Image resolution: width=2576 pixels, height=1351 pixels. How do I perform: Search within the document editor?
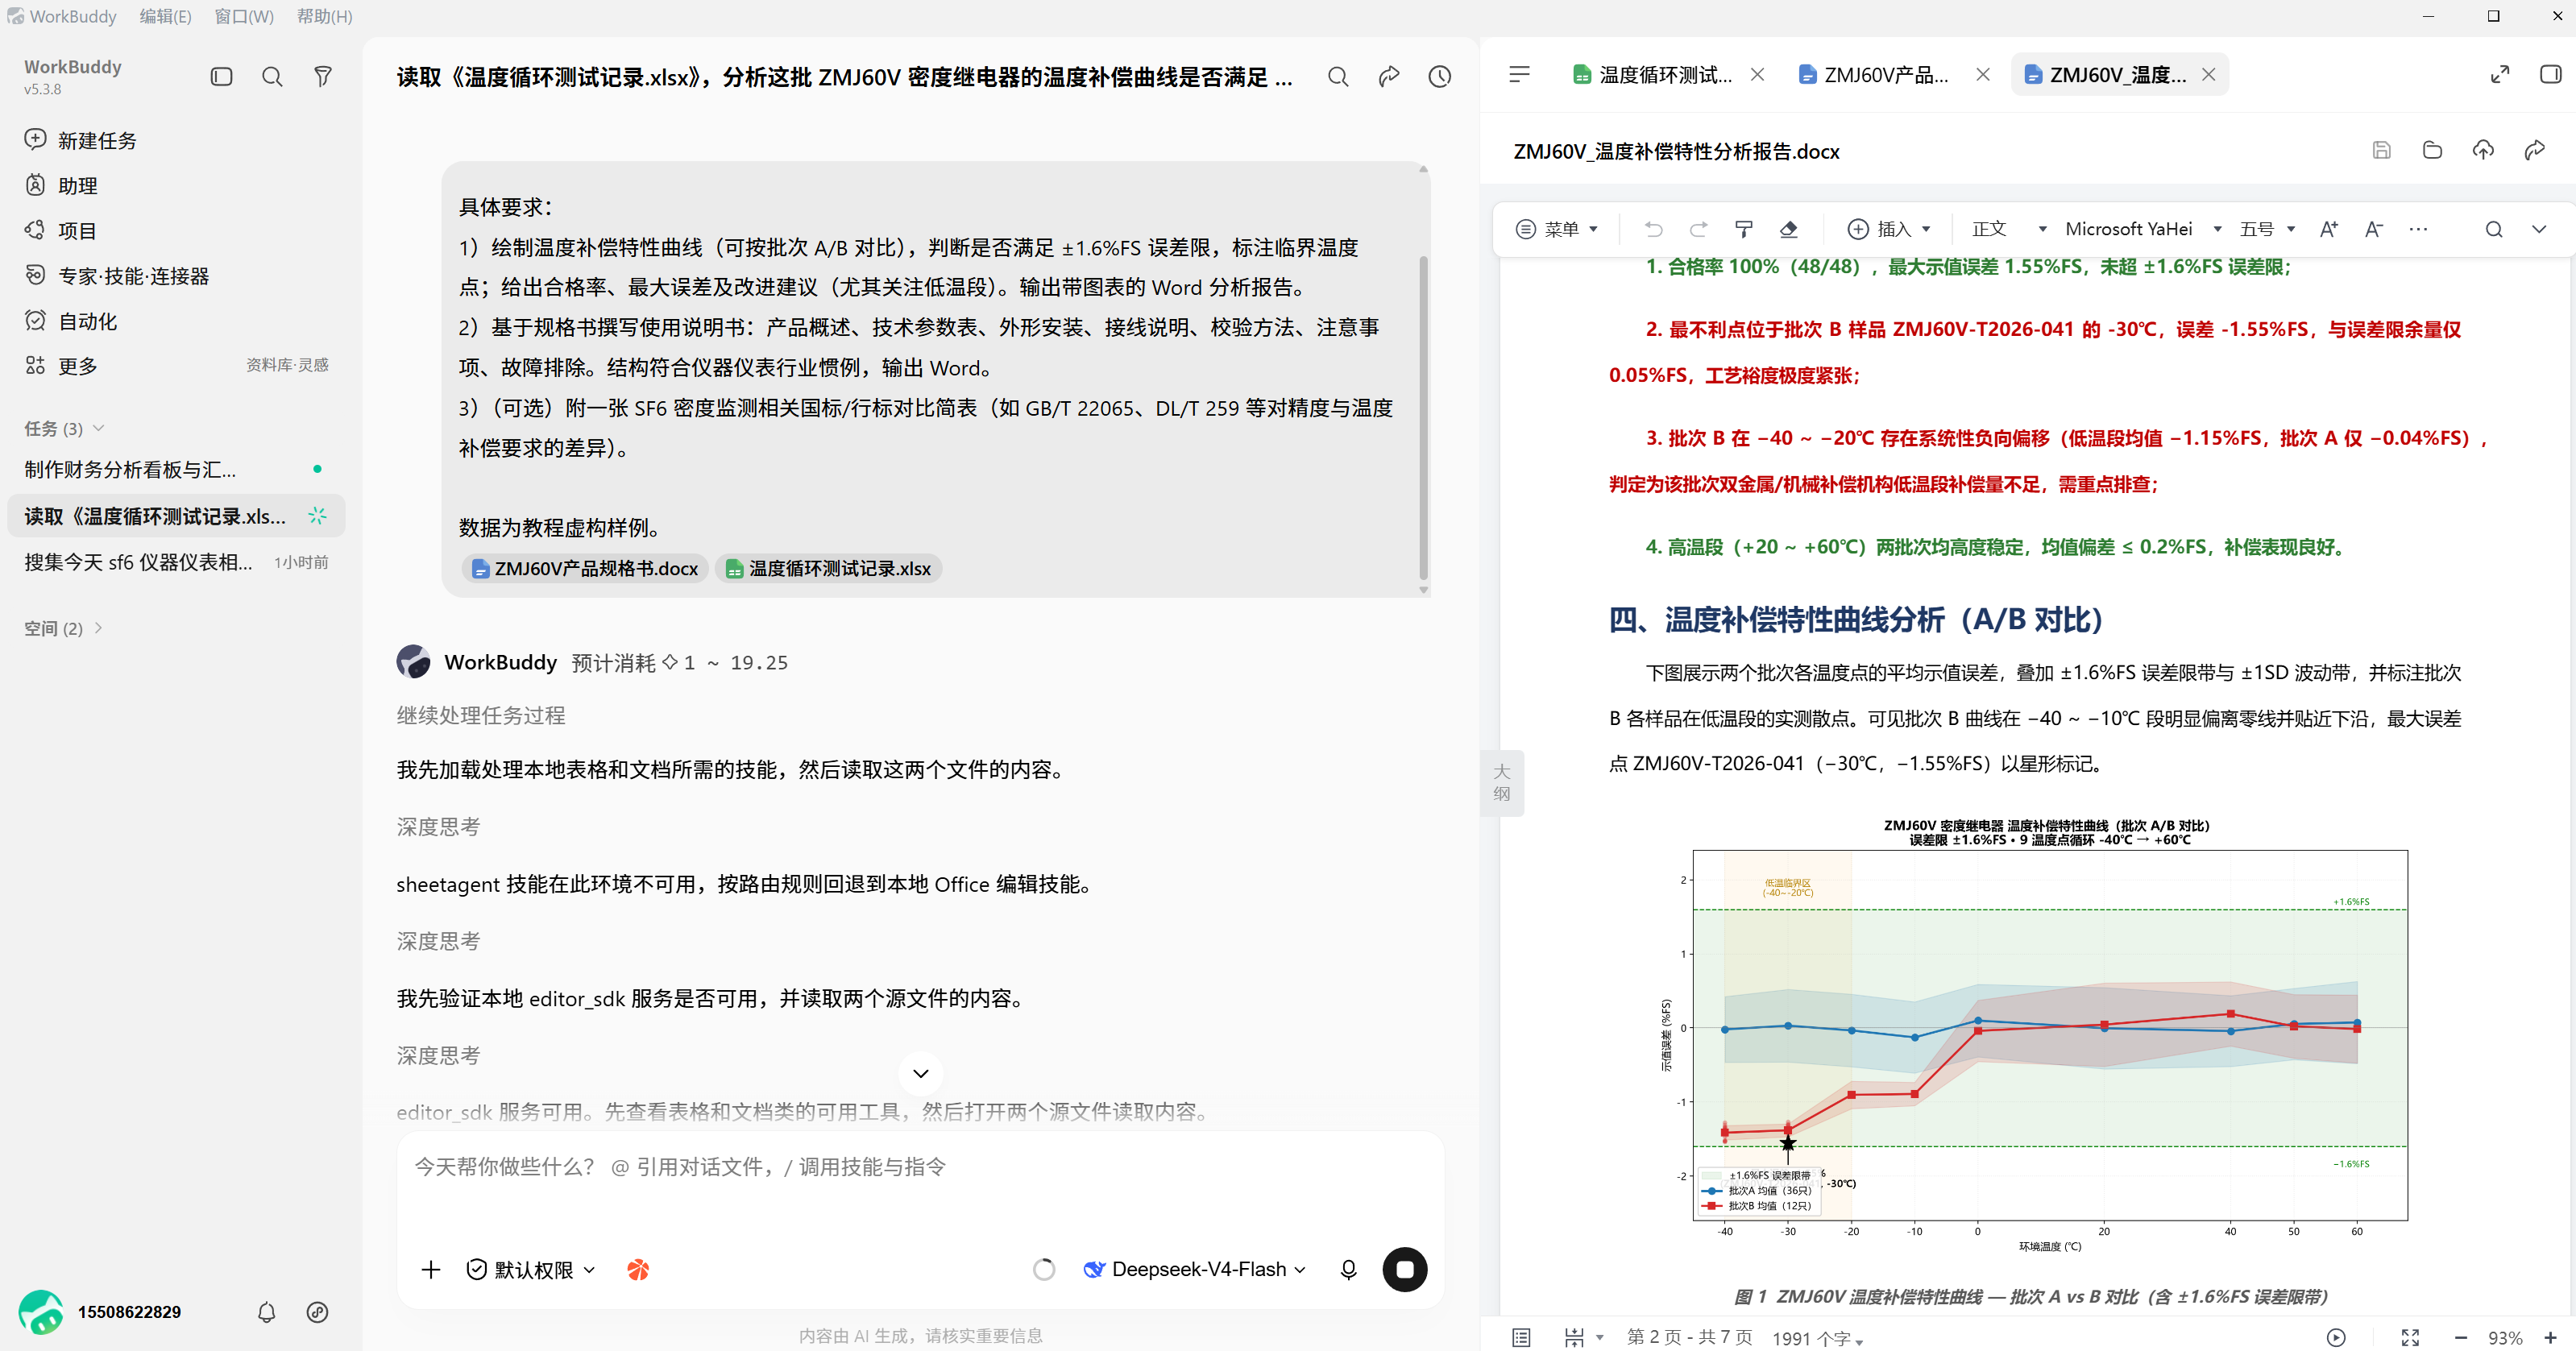(x=2493, y=229)
